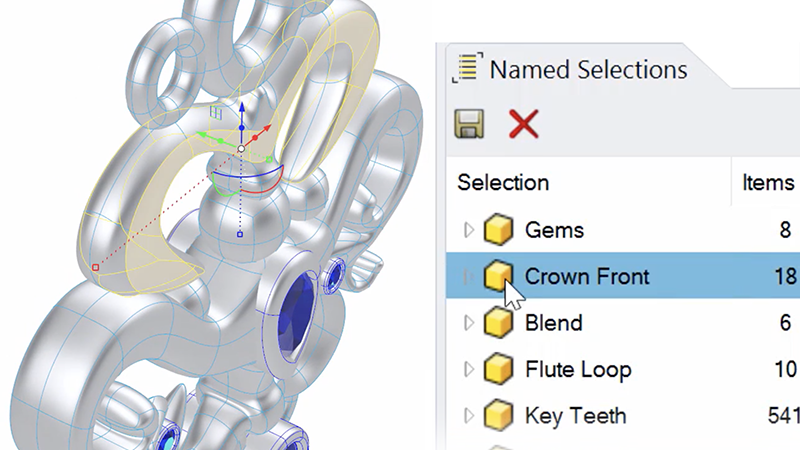The height and width of the screenshot is (450, 800).
Task: Click the cube icon beside Crown Front
Action: 498,276
